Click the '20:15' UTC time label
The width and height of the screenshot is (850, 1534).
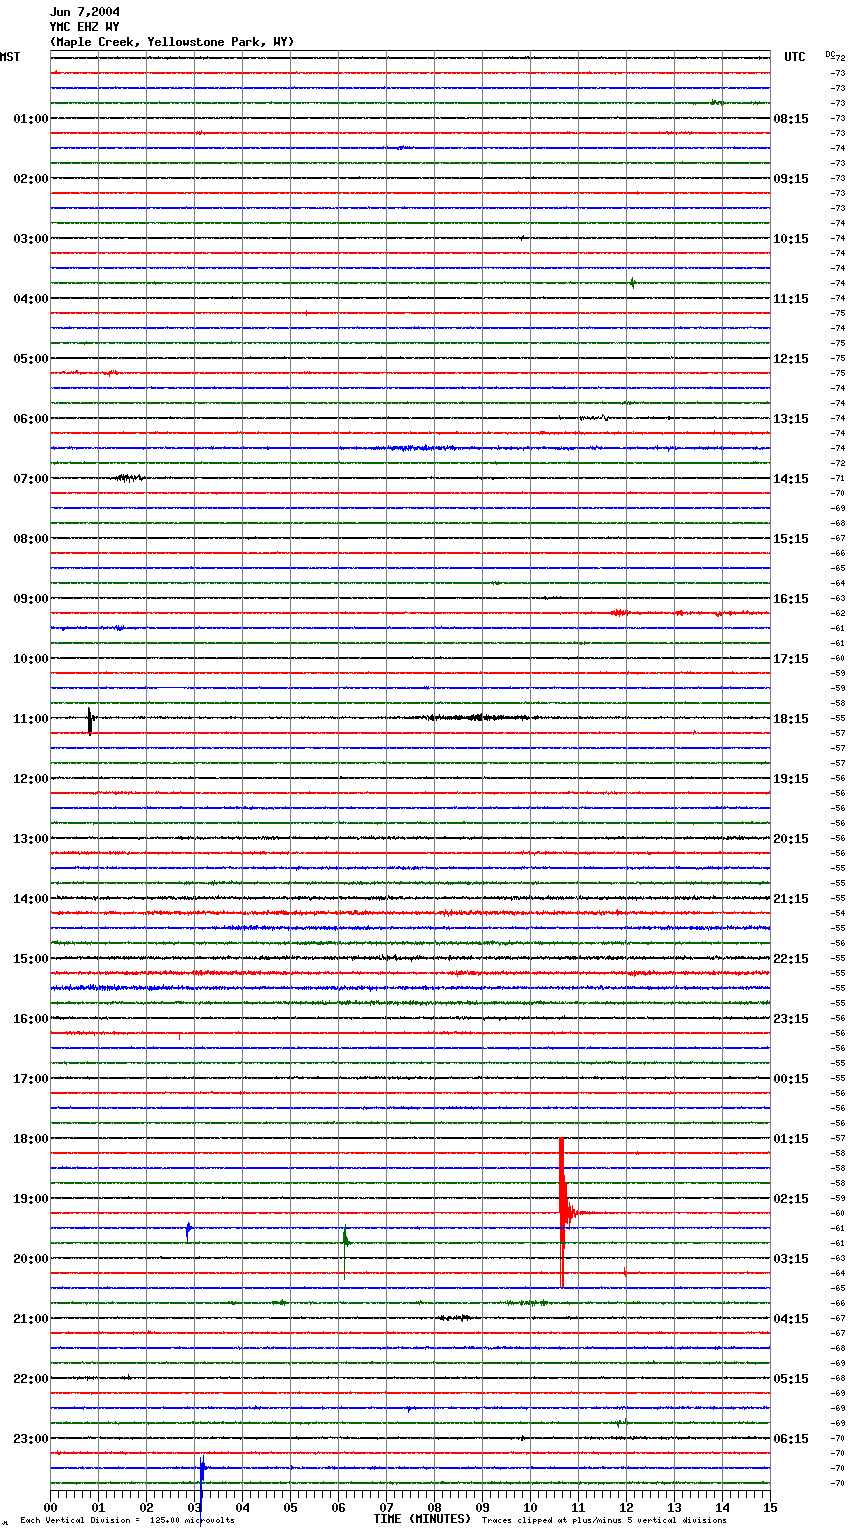tap(791, 839)
